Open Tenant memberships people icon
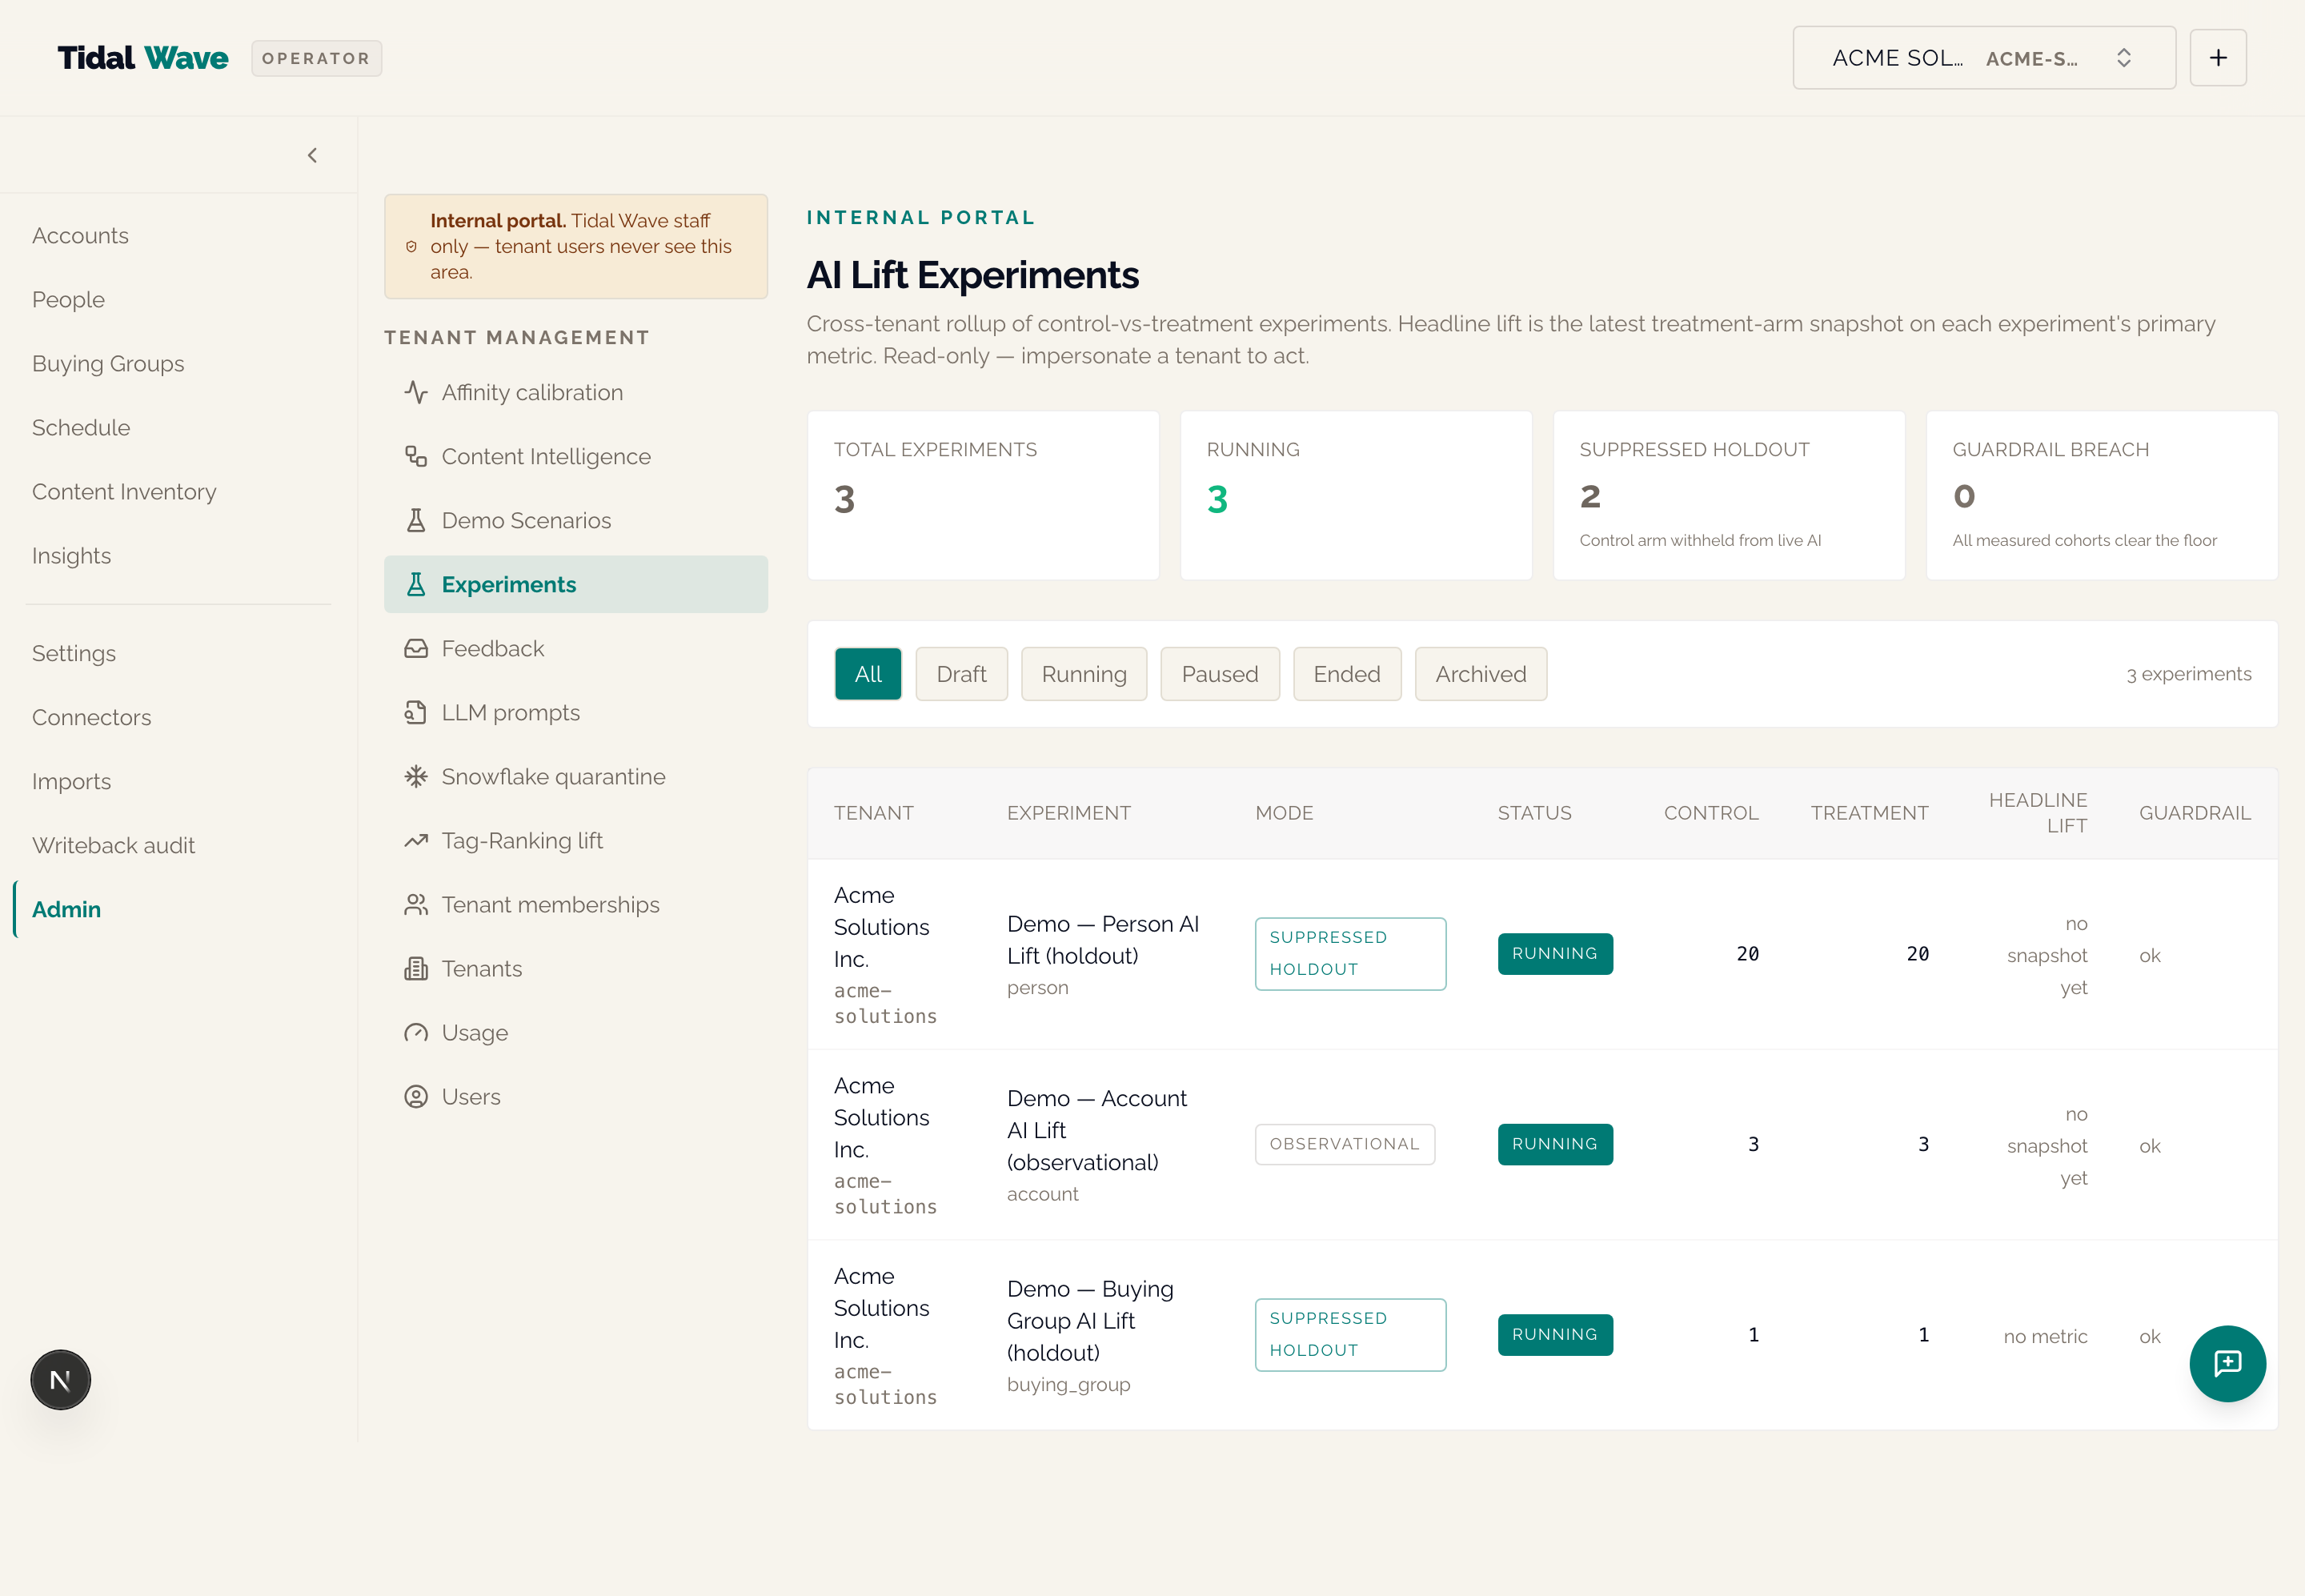 pos(416,904)
